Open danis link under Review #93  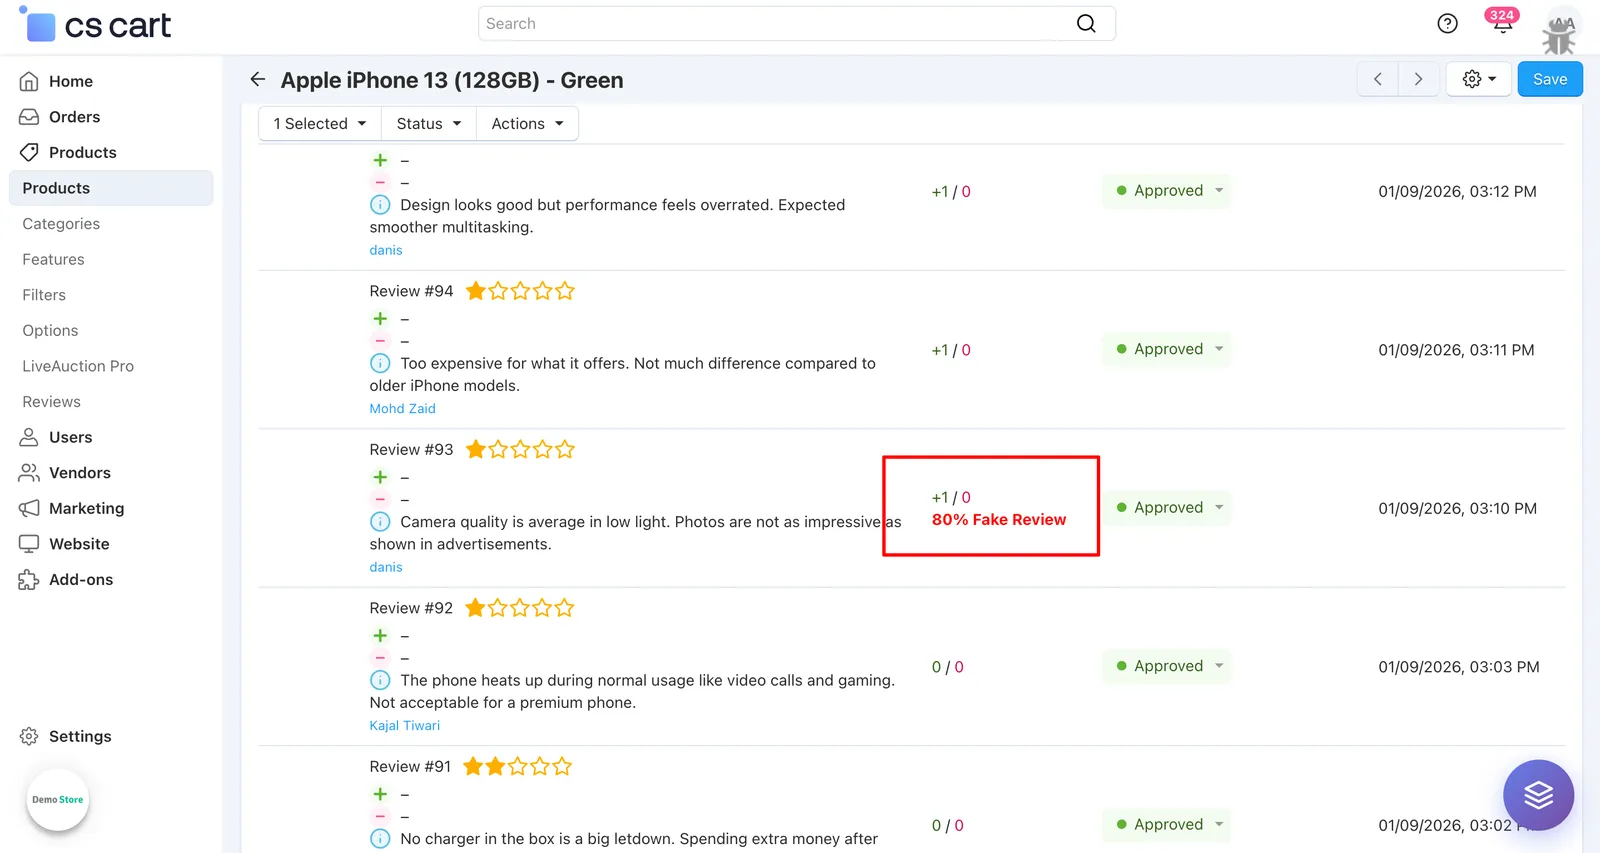pos(386,567)
